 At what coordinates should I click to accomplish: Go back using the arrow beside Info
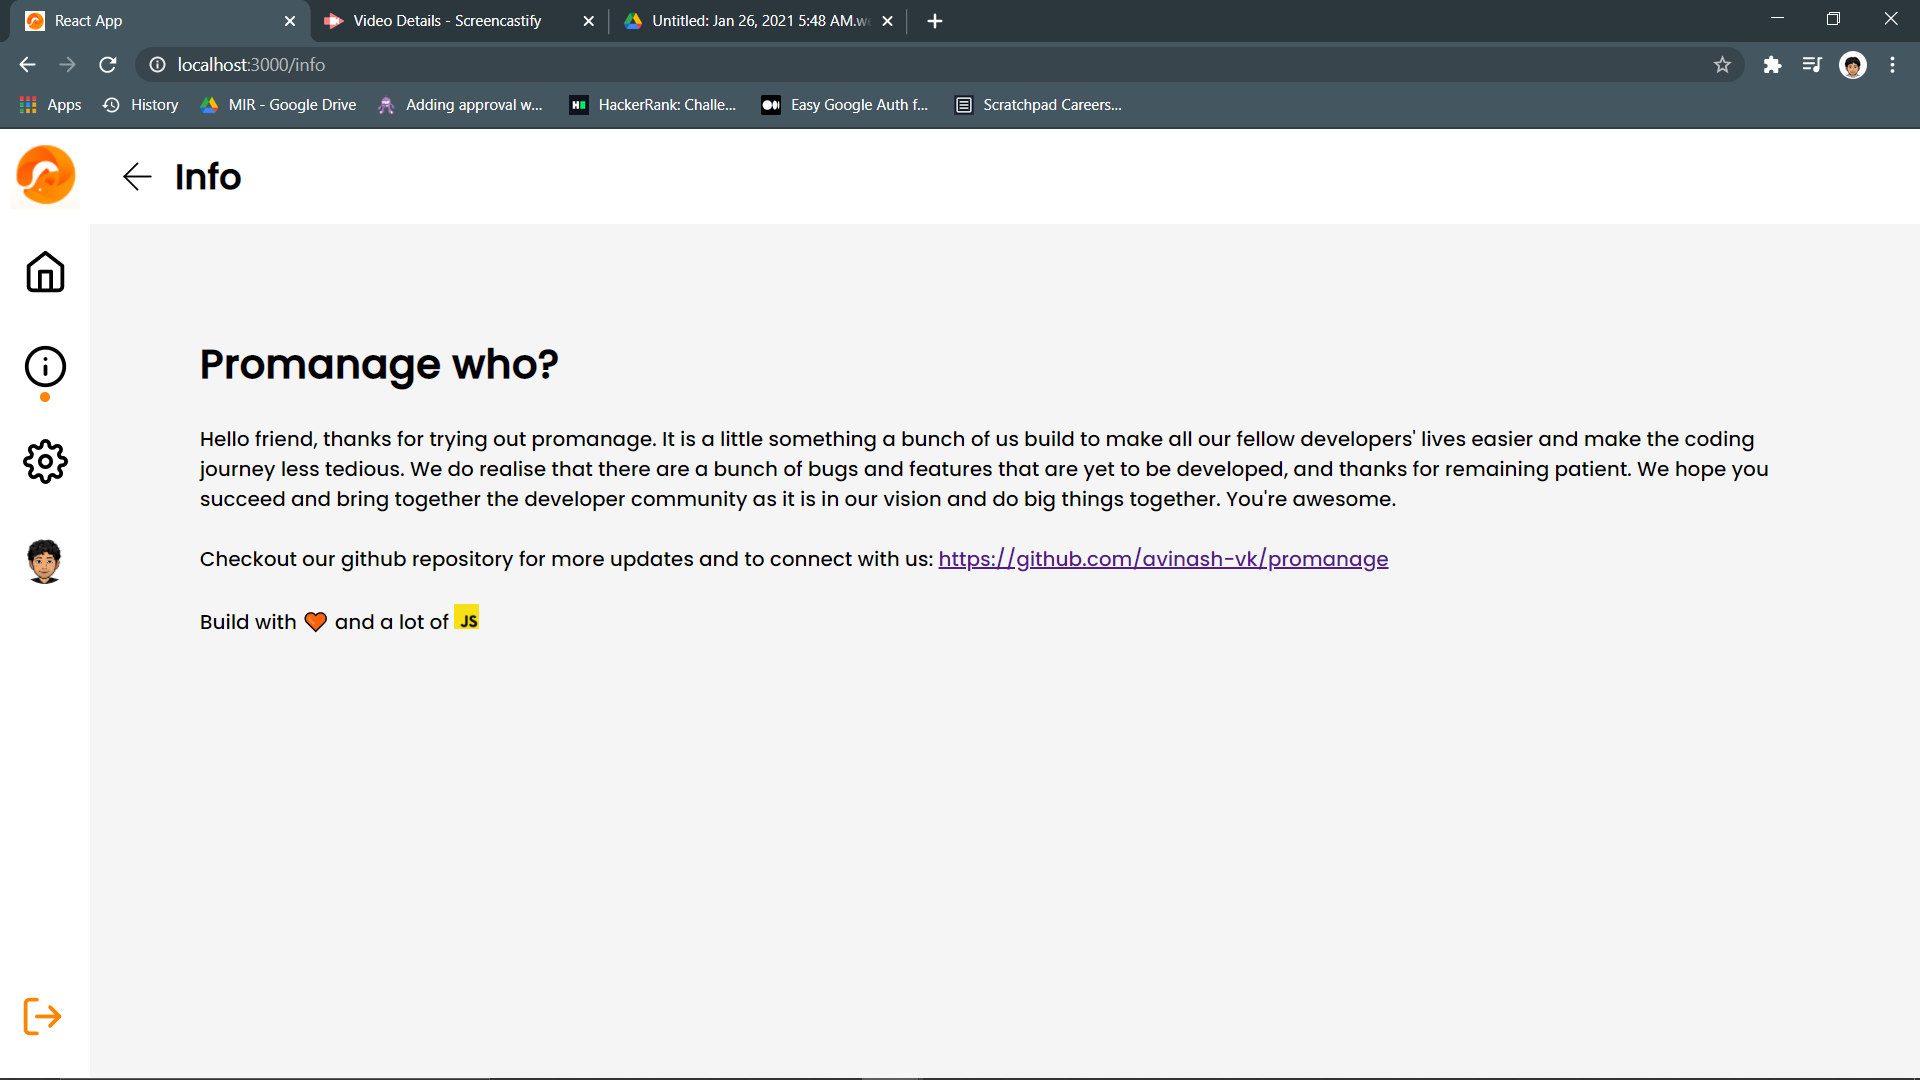[x=137, y=177]
